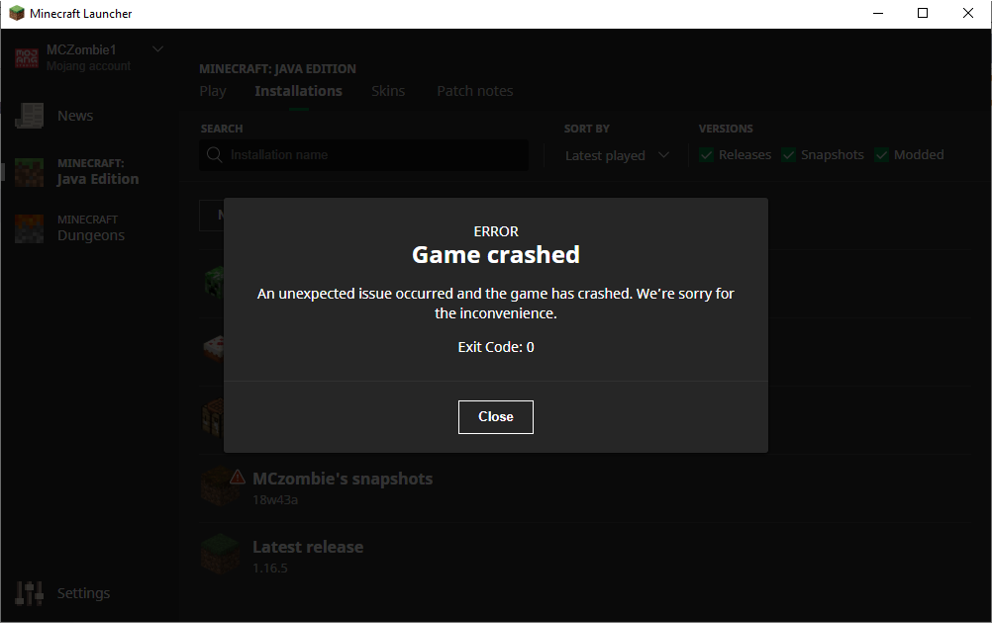The image size is (992, 623).
Task: Disable the Modded versions checkbox
Action: point(881,155)
